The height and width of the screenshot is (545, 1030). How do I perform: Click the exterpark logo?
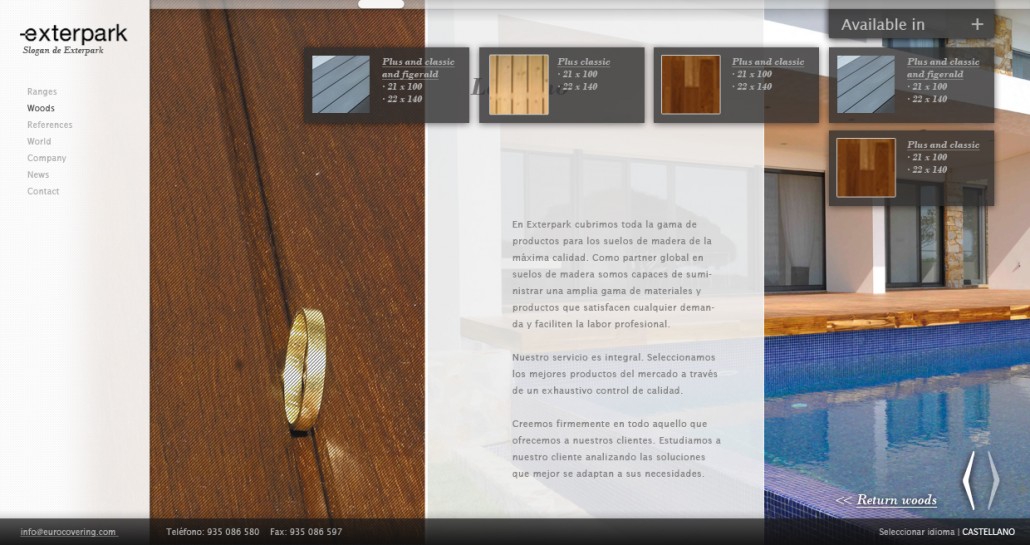tap(74, 35)
